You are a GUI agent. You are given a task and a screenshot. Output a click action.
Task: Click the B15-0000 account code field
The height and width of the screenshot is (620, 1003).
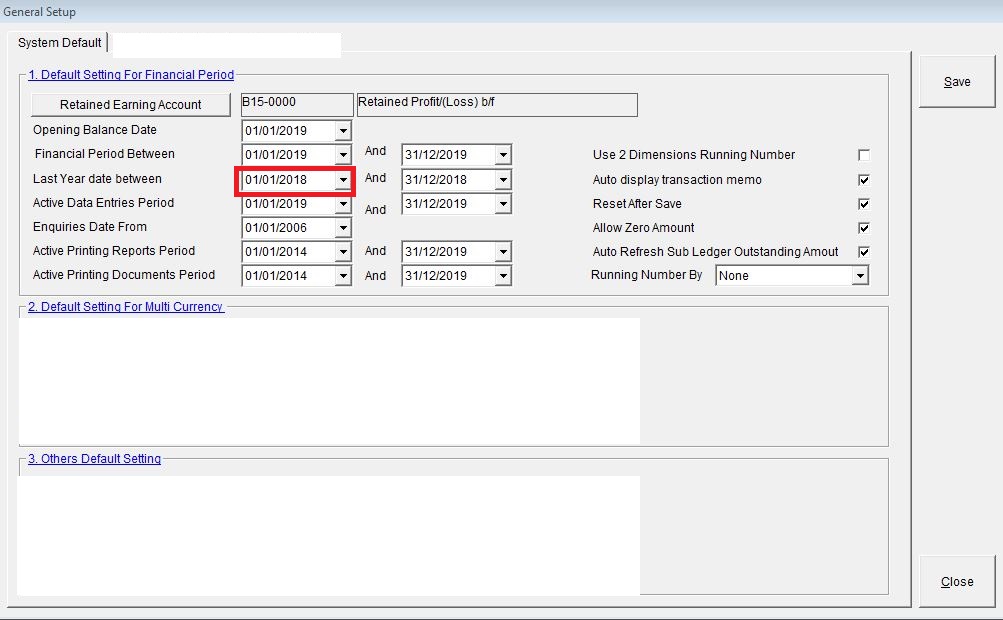(297, 104)
